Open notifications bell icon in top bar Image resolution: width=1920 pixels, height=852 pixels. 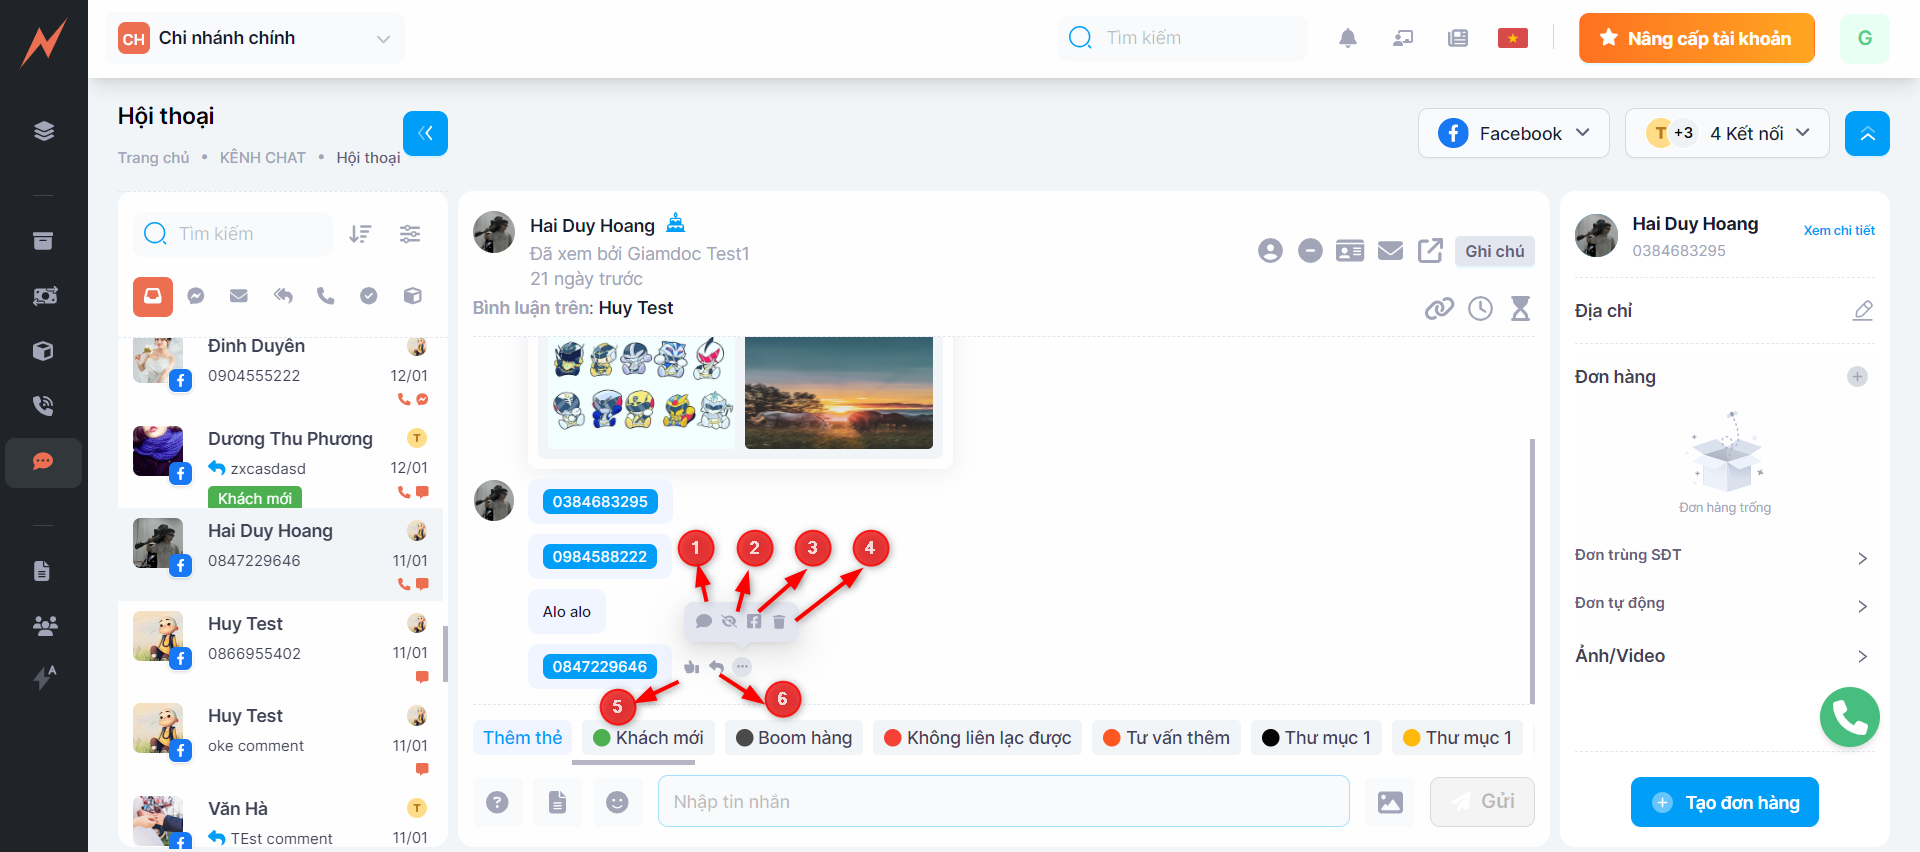pos(1348,38)
